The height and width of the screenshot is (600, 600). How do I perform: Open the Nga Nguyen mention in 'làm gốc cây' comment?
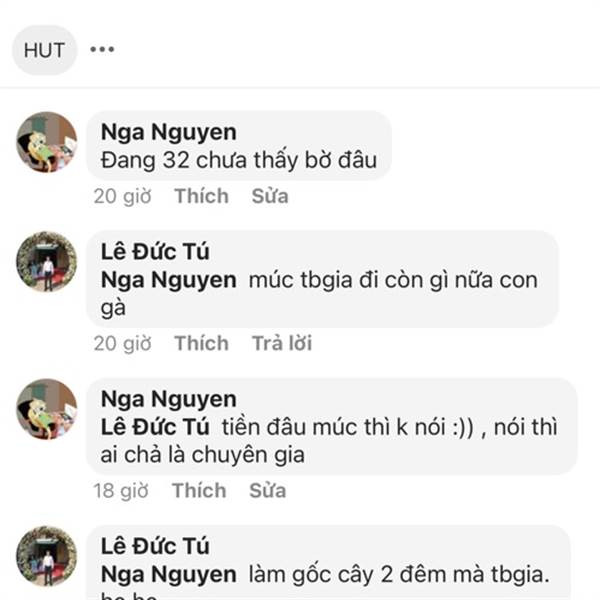pos(169,575)
